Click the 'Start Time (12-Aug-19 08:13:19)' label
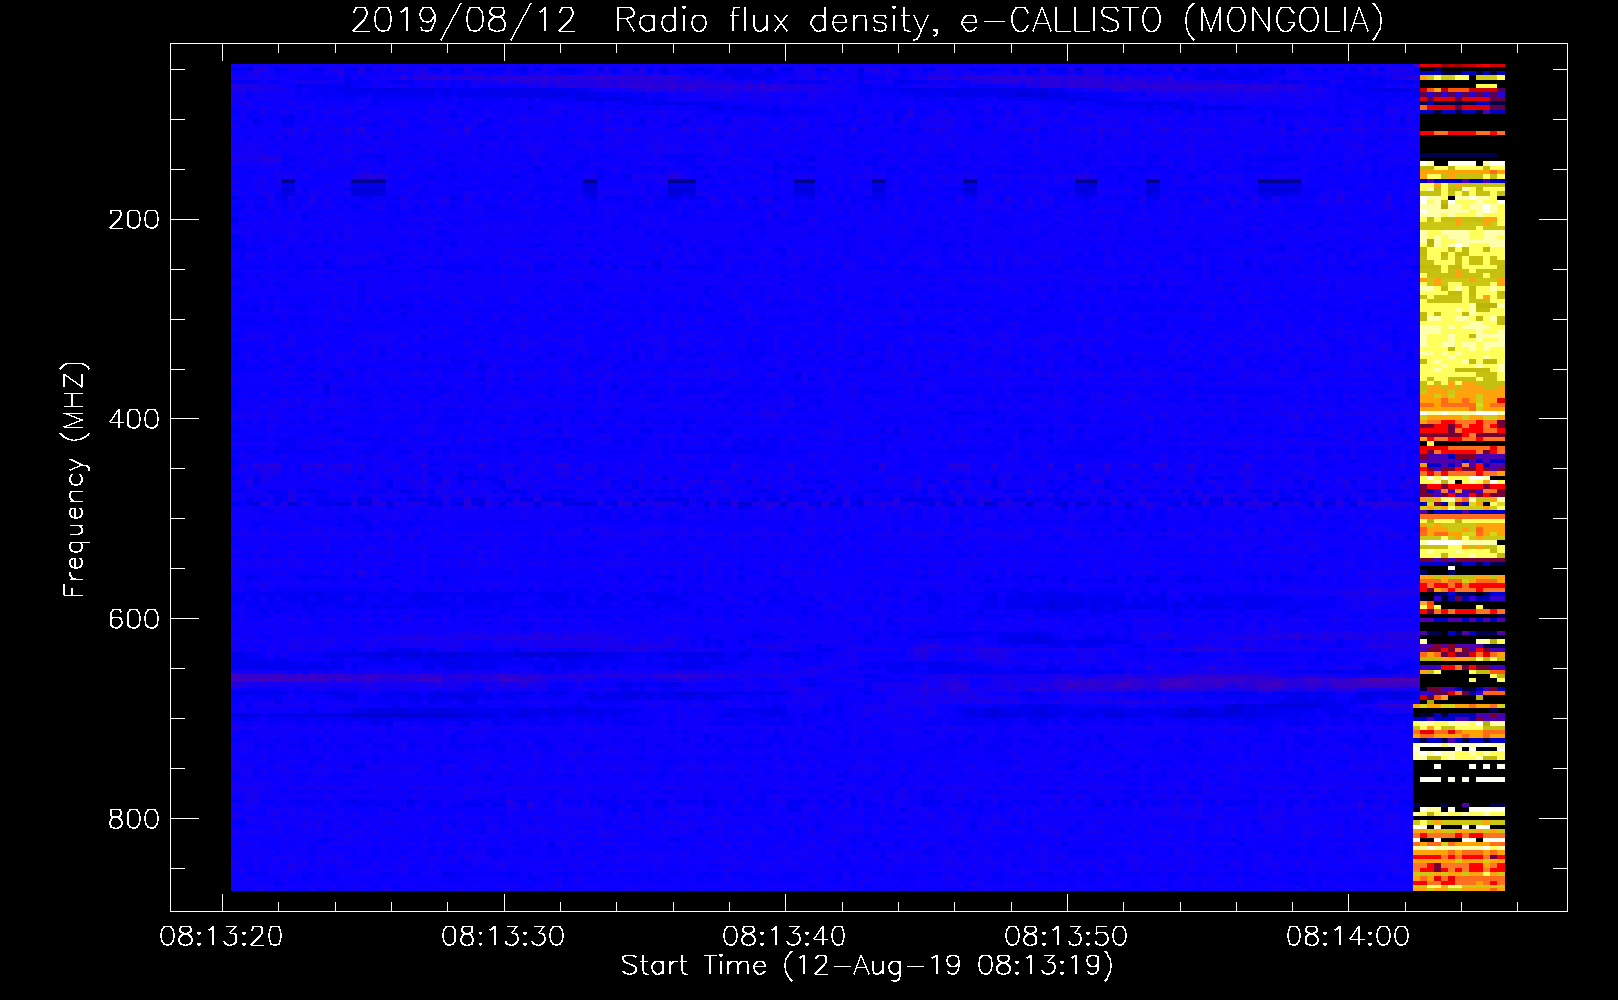This screenshot has height=1000, width=1618. coord(867,966)
